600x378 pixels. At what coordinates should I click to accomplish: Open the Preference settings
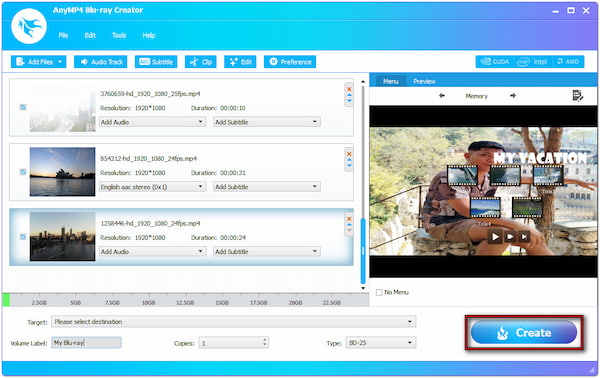(x=290, y=62)
